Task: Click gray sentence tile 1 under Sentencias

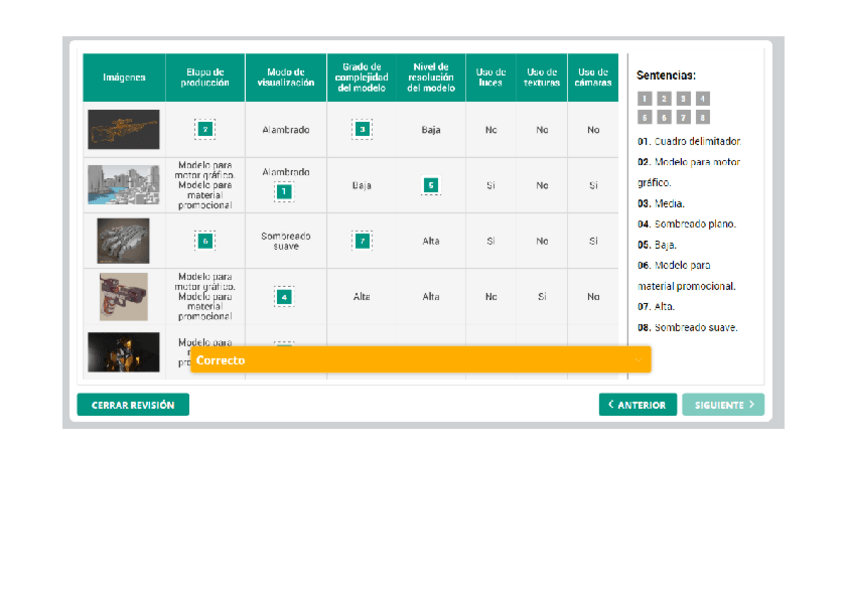Action: point(644,98)
